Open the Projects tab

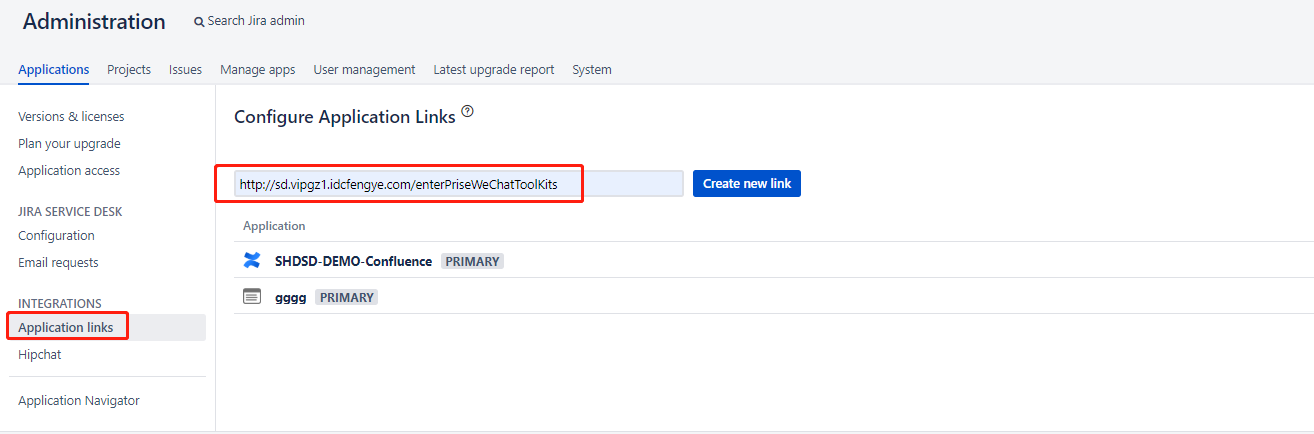(x=129, y=69)
